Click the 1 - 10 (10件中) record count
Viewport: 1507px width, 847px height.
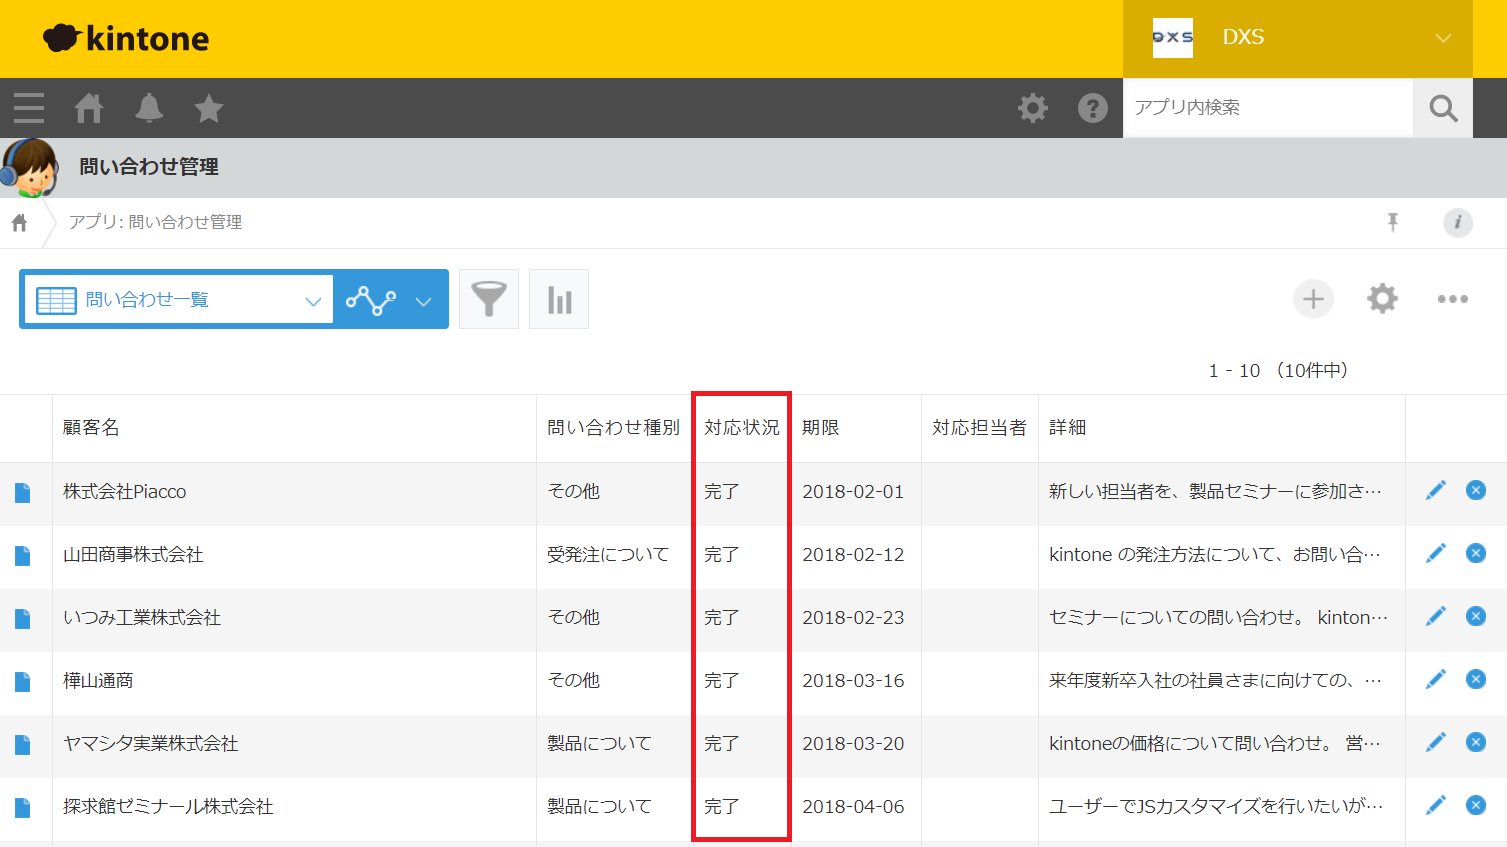point(1279,371)
